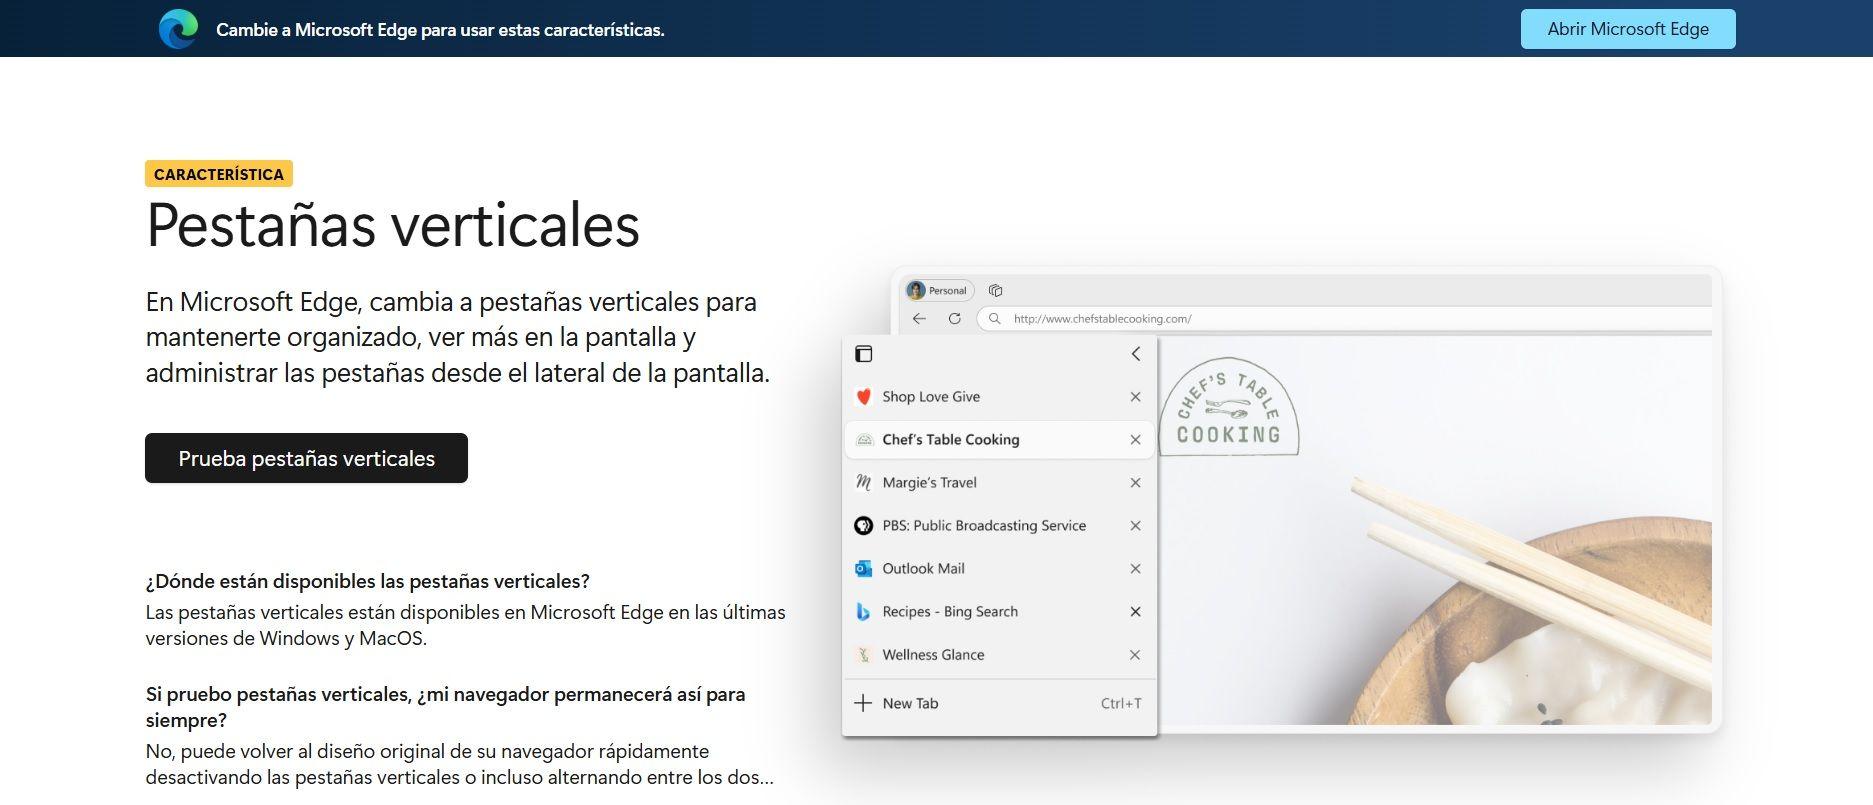Select the Wellness Glance tab

[x=1000, y=655]
